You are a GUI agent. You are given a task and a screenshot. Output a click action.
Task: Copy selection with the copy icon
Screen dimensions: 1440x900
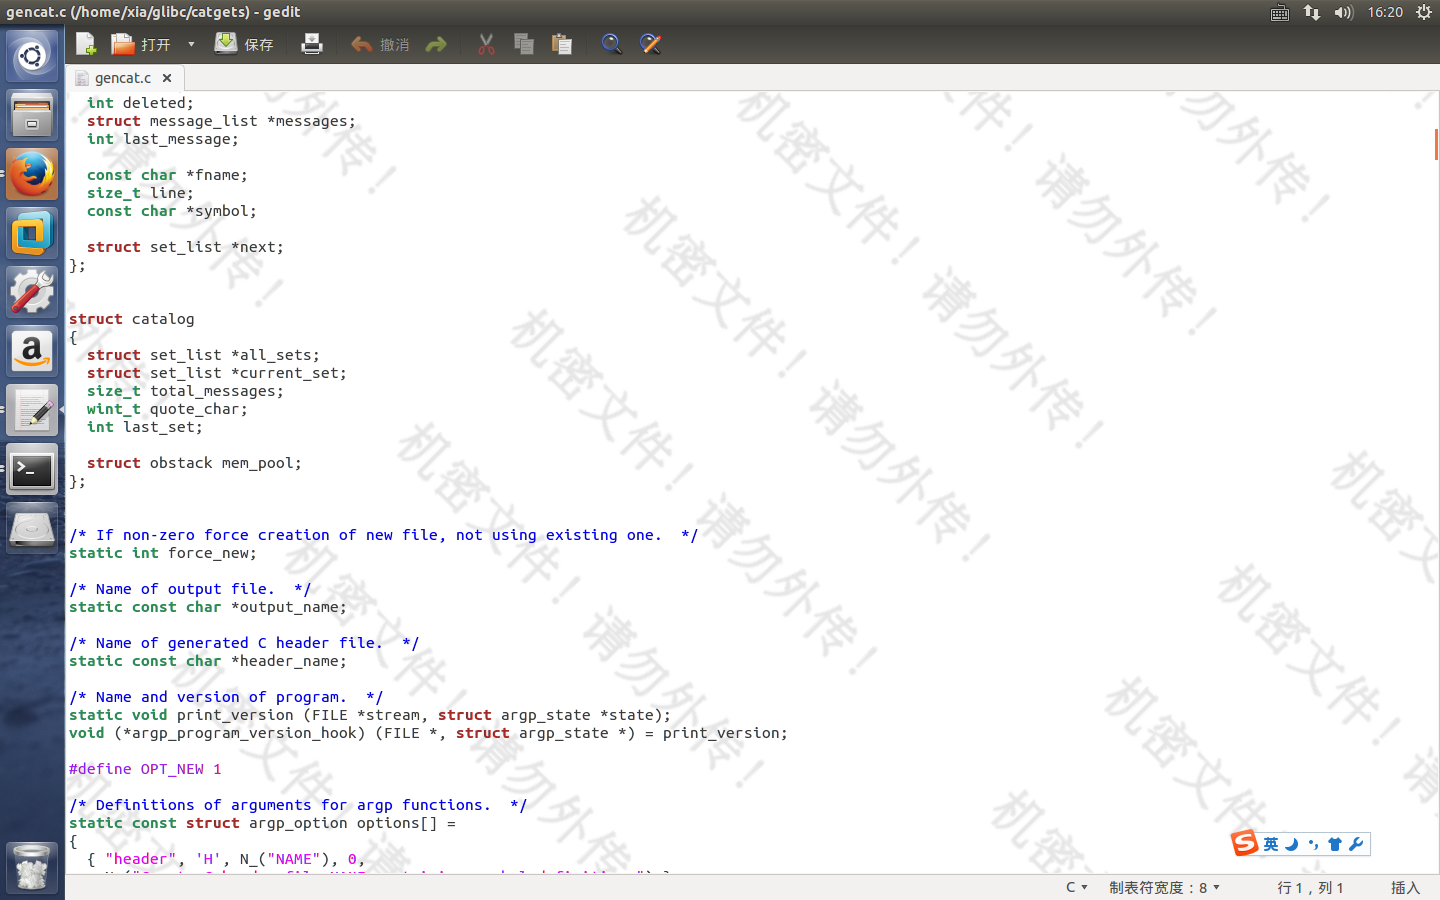524,44
